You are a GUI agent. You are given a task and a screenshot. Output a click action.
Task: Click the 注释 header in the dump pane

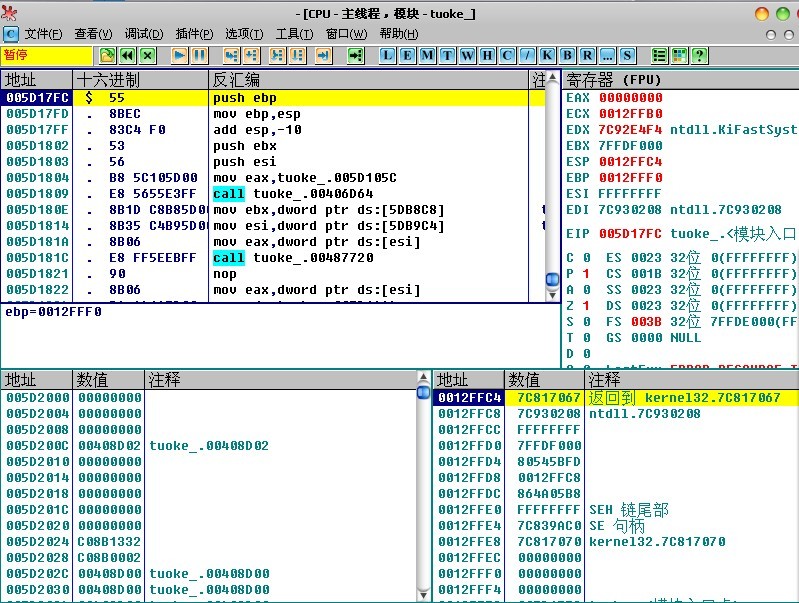[x=280, y=380]
